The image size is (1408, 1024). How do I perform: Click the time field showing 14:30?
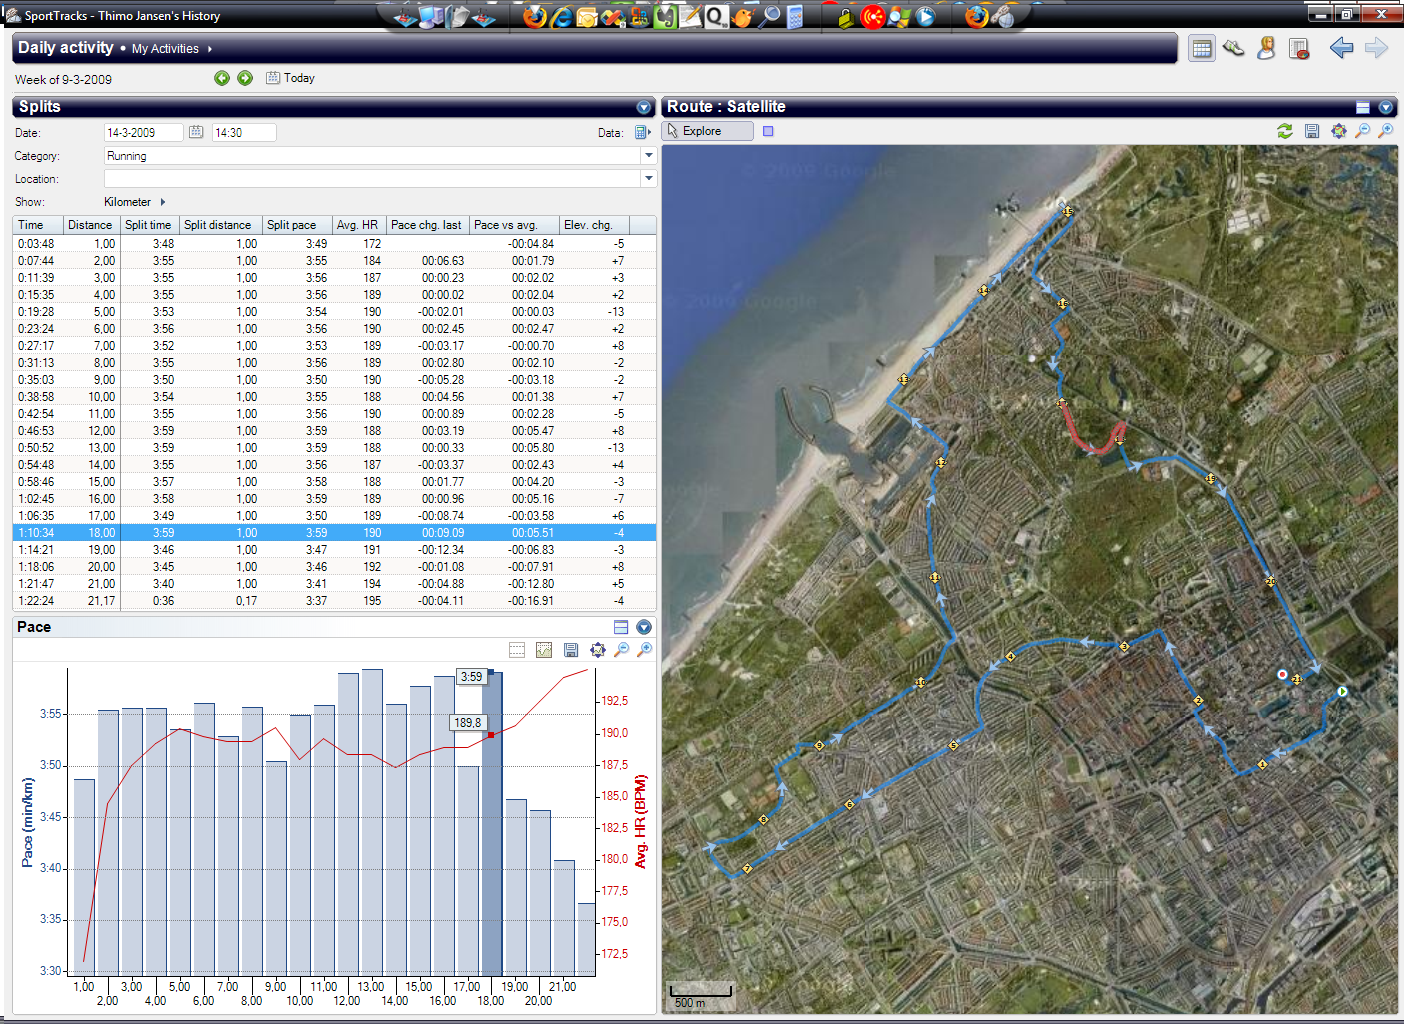coord(243,133)
